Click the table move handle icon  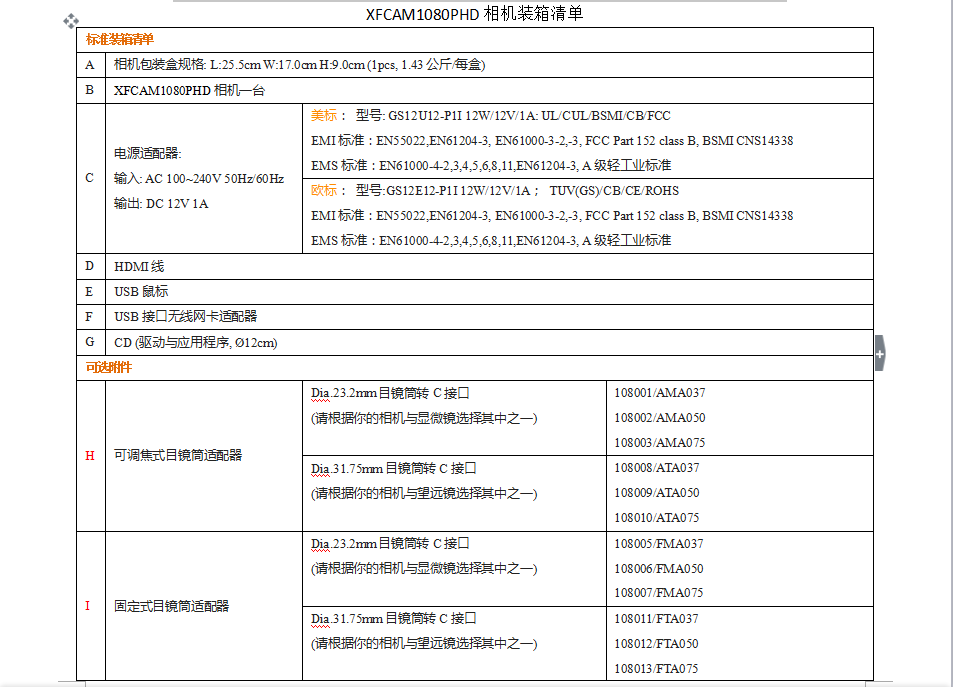coord(71,21)
